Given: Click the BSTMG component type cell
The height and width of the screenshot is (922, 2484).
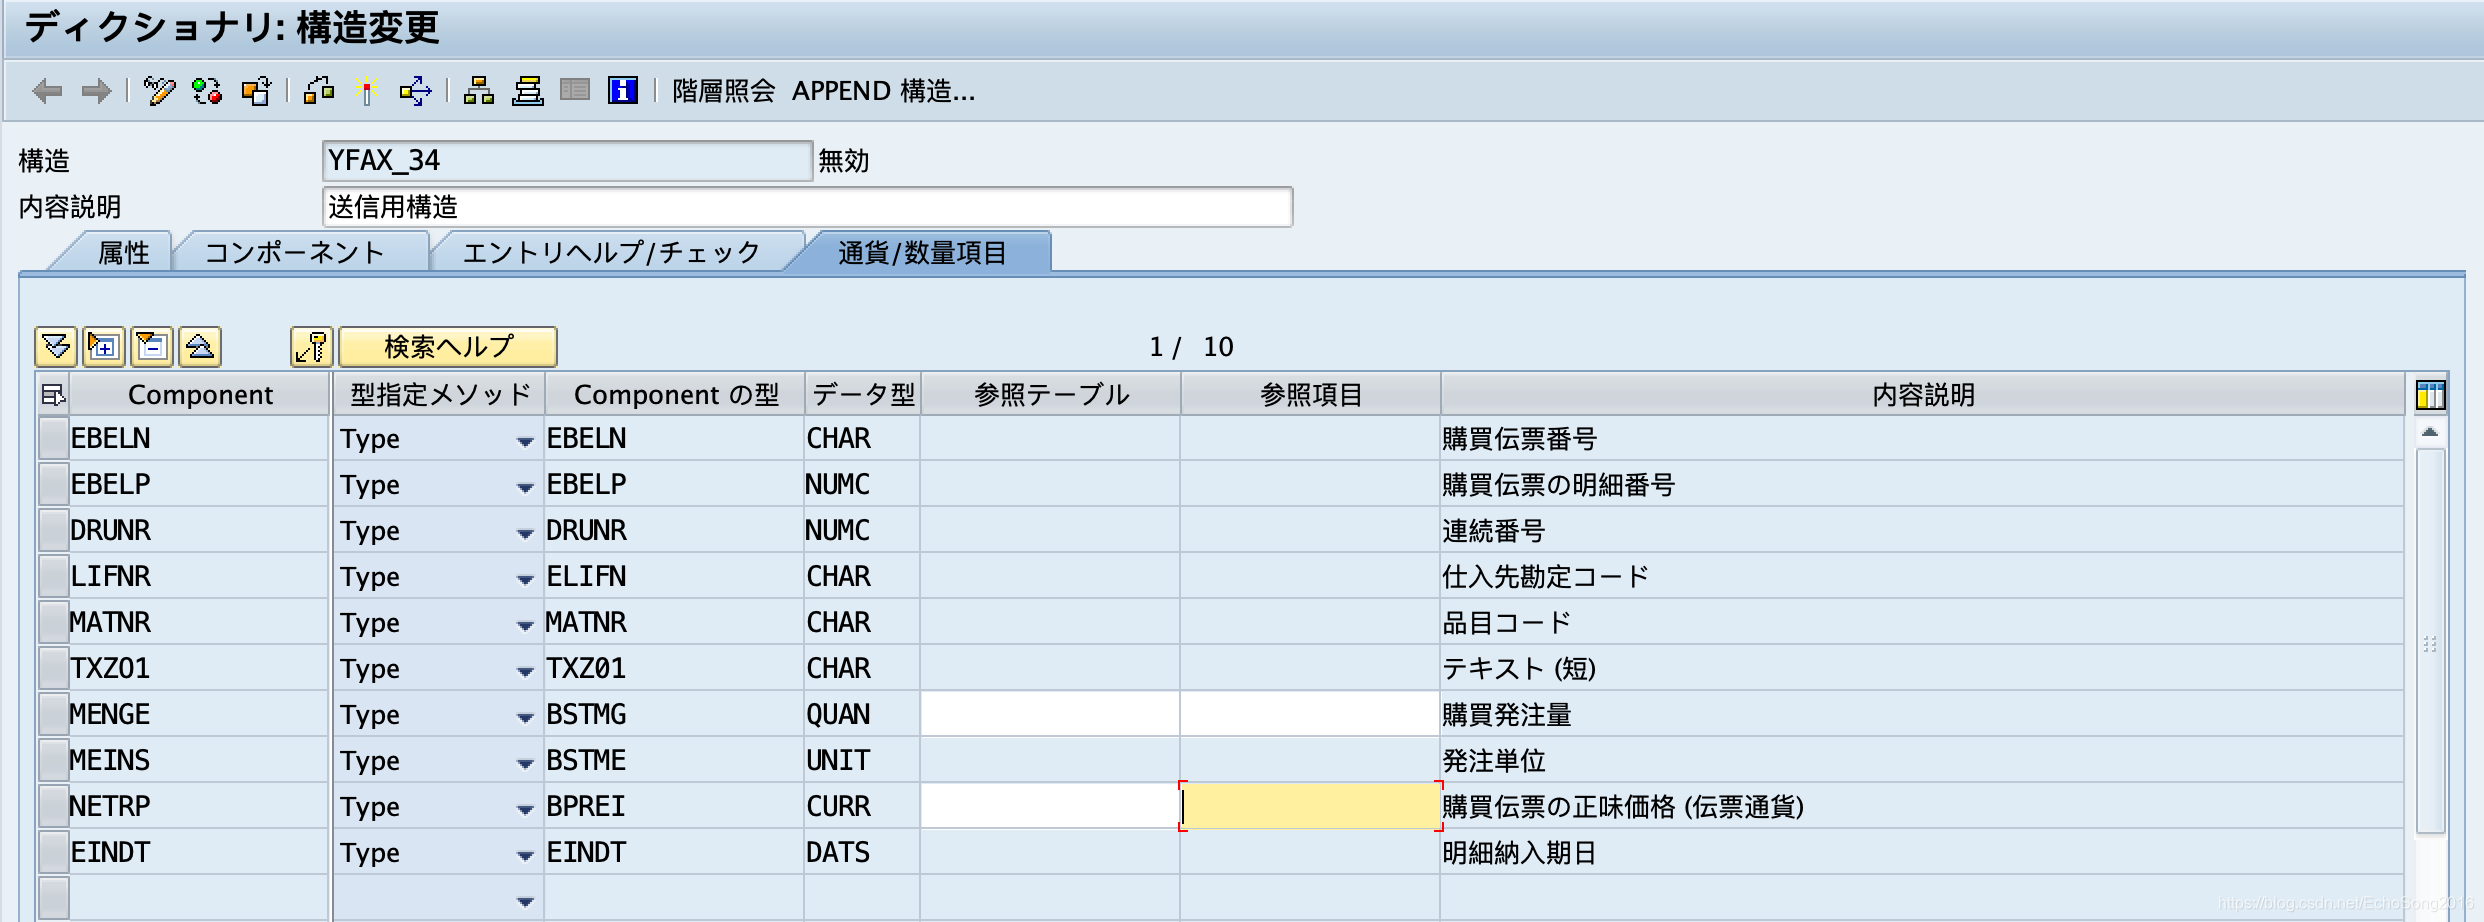Looking at the screenshot, I should pos(674,714).
